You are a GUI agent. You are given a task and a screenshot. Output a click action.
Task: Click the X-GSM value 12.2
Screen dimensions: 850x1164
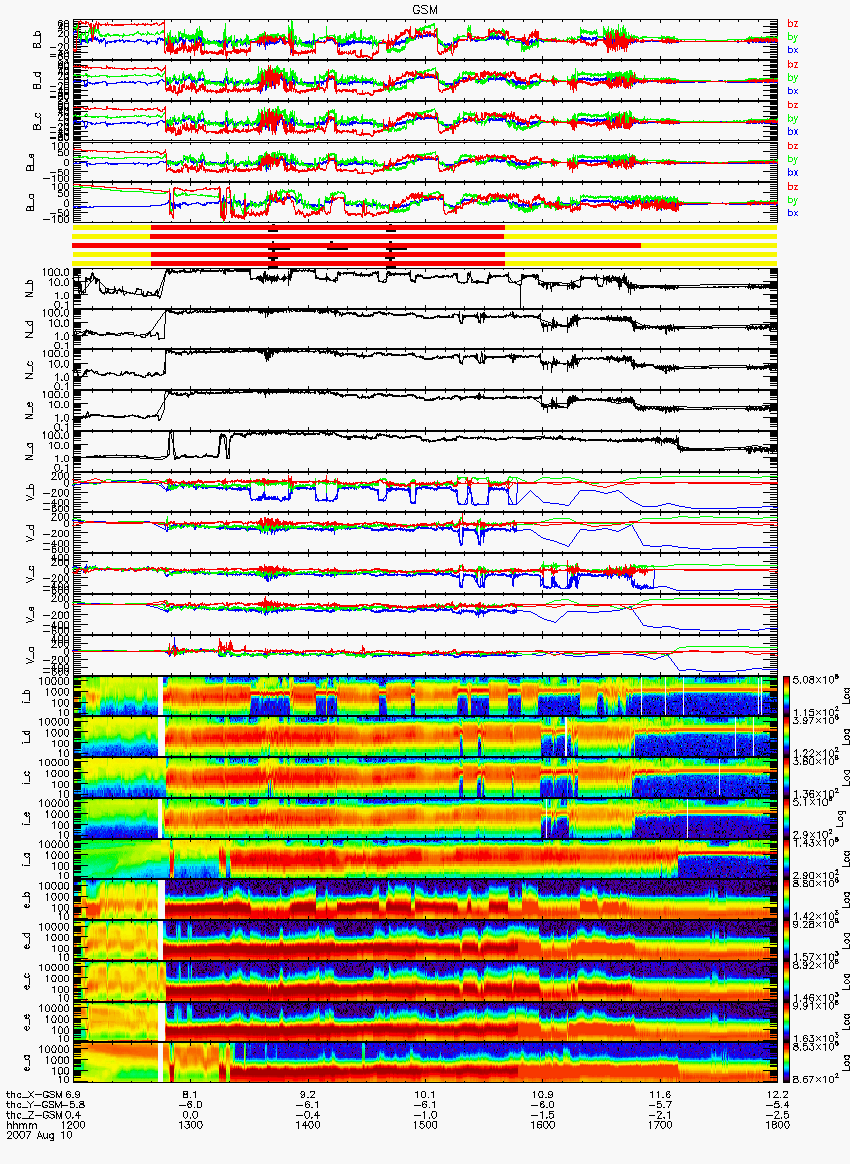click(x=777, y=1095)
